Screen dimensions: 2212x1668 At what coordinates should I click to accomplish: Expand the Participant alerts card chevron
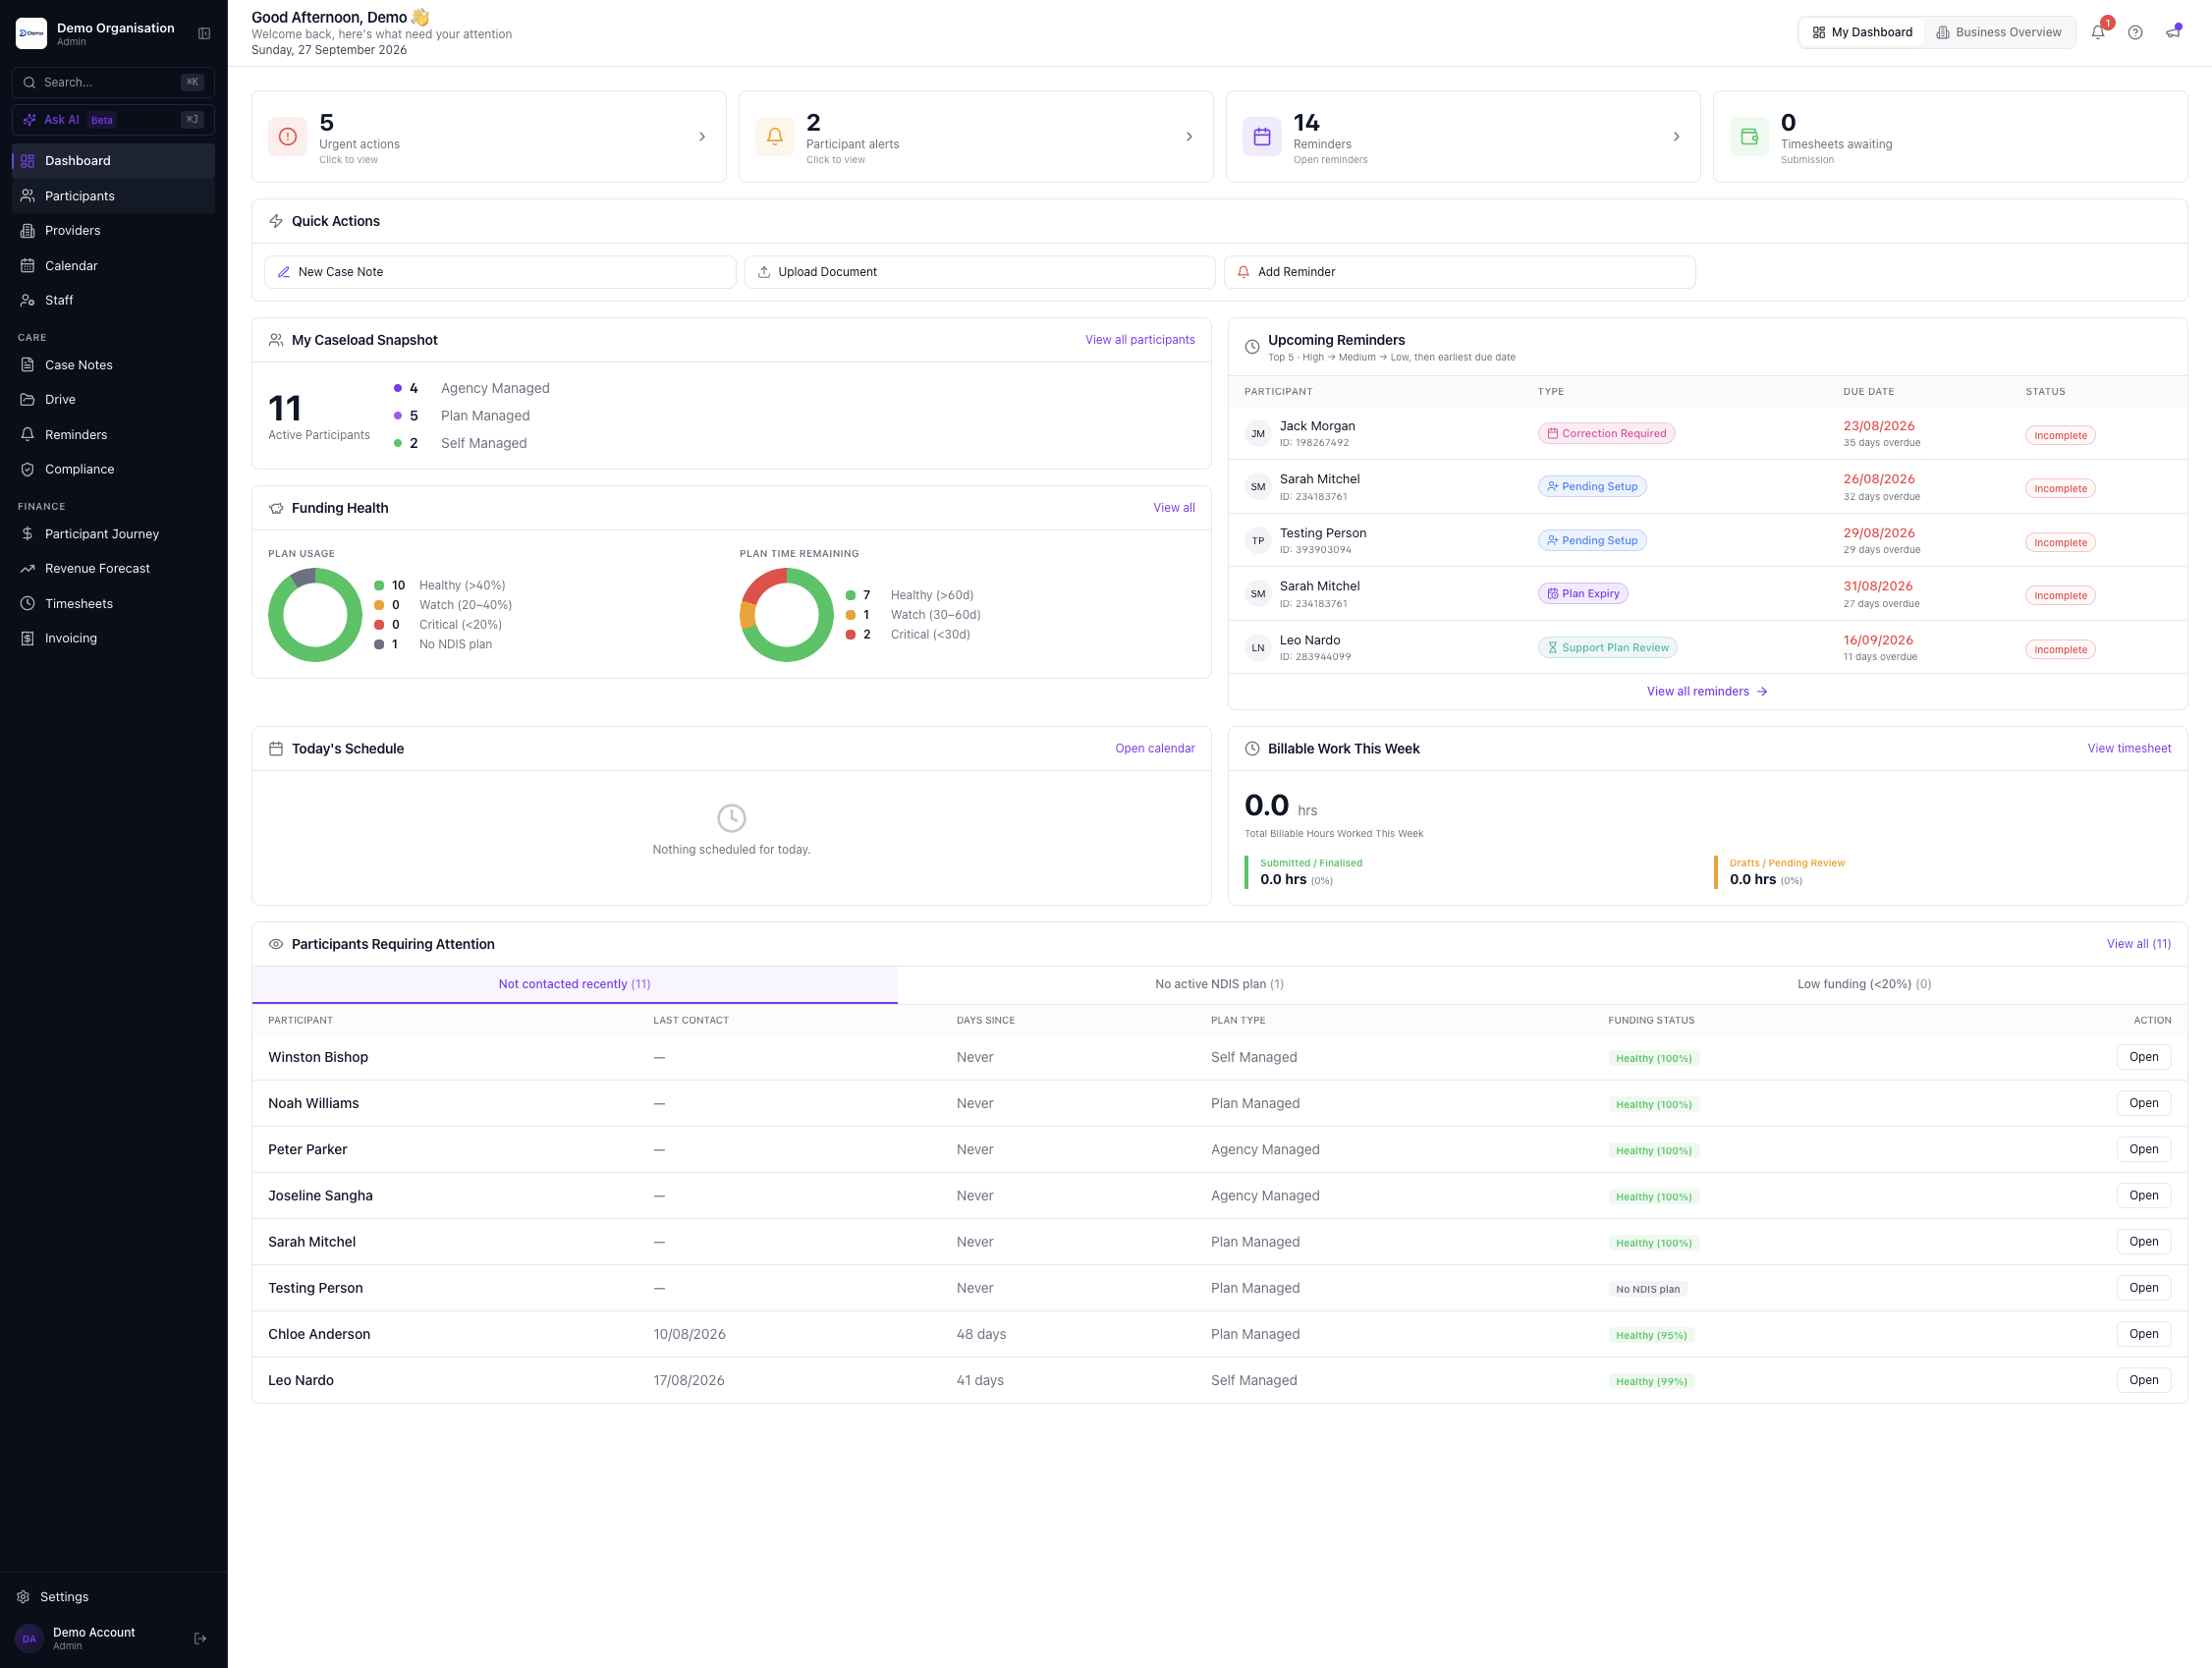click(1189, 136)
